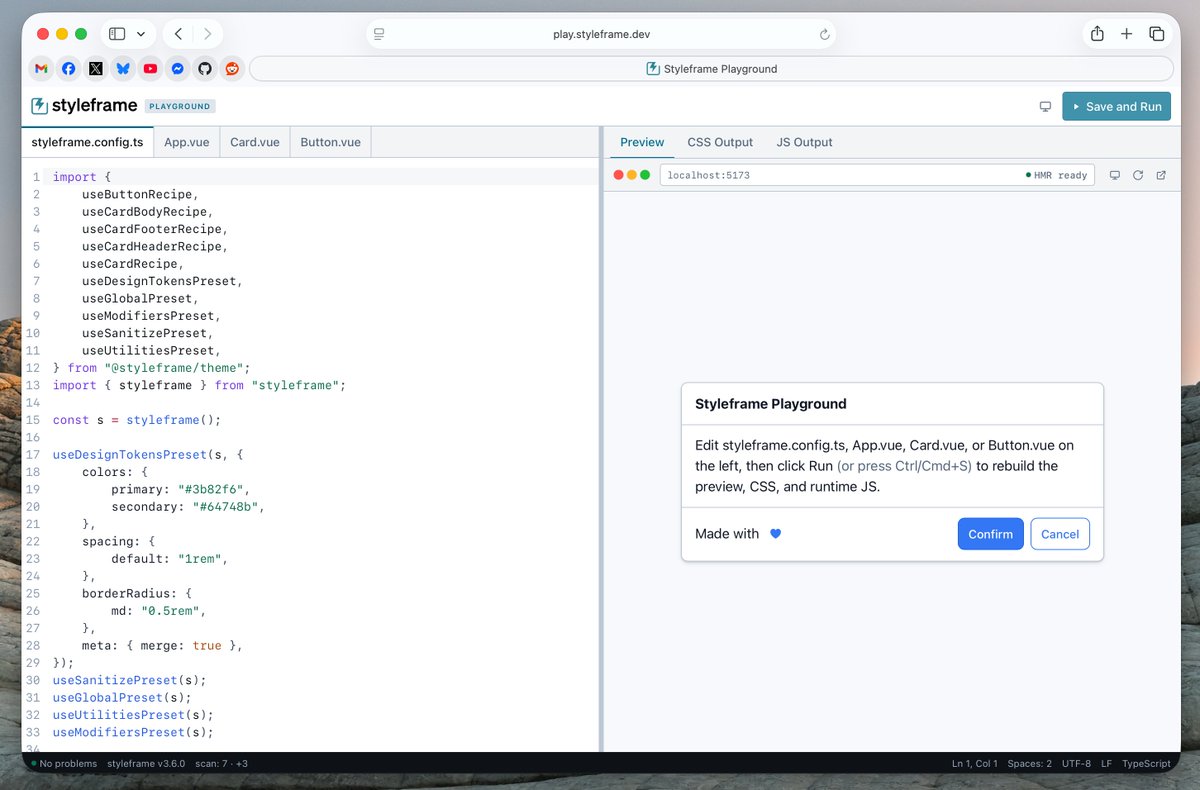Click styleframe v3.6.0 in status bar
Viewport: 1200px width, 790px height.
pos(146,763)
